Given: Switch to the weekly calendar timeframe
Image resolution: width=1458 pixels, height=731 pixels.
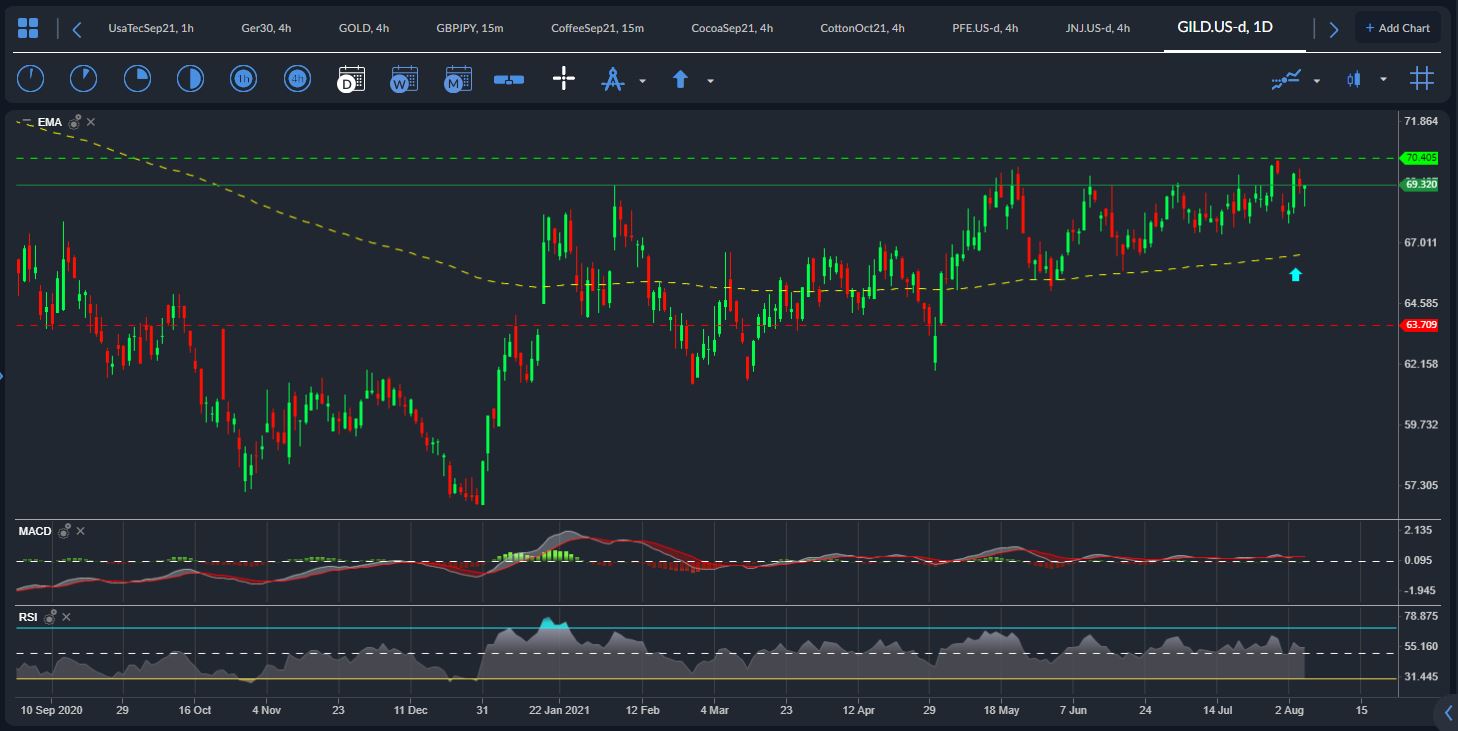Looking at the screenshot, I should (x=404, y=79).
